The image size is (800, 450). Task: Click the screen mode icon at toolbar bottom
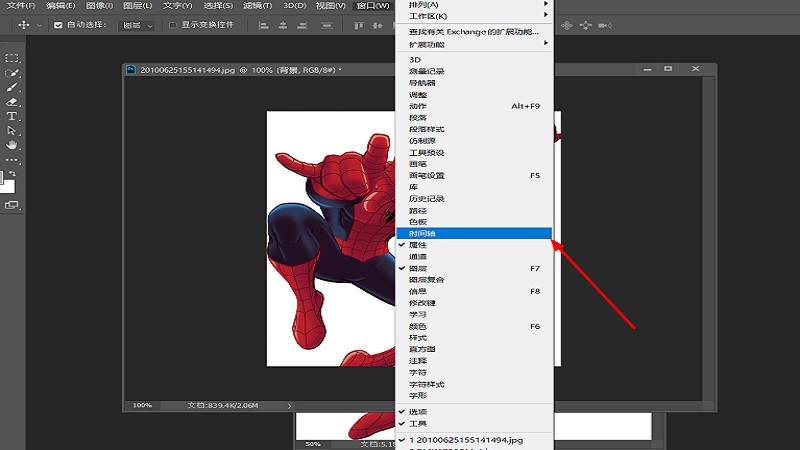point(11,205)
